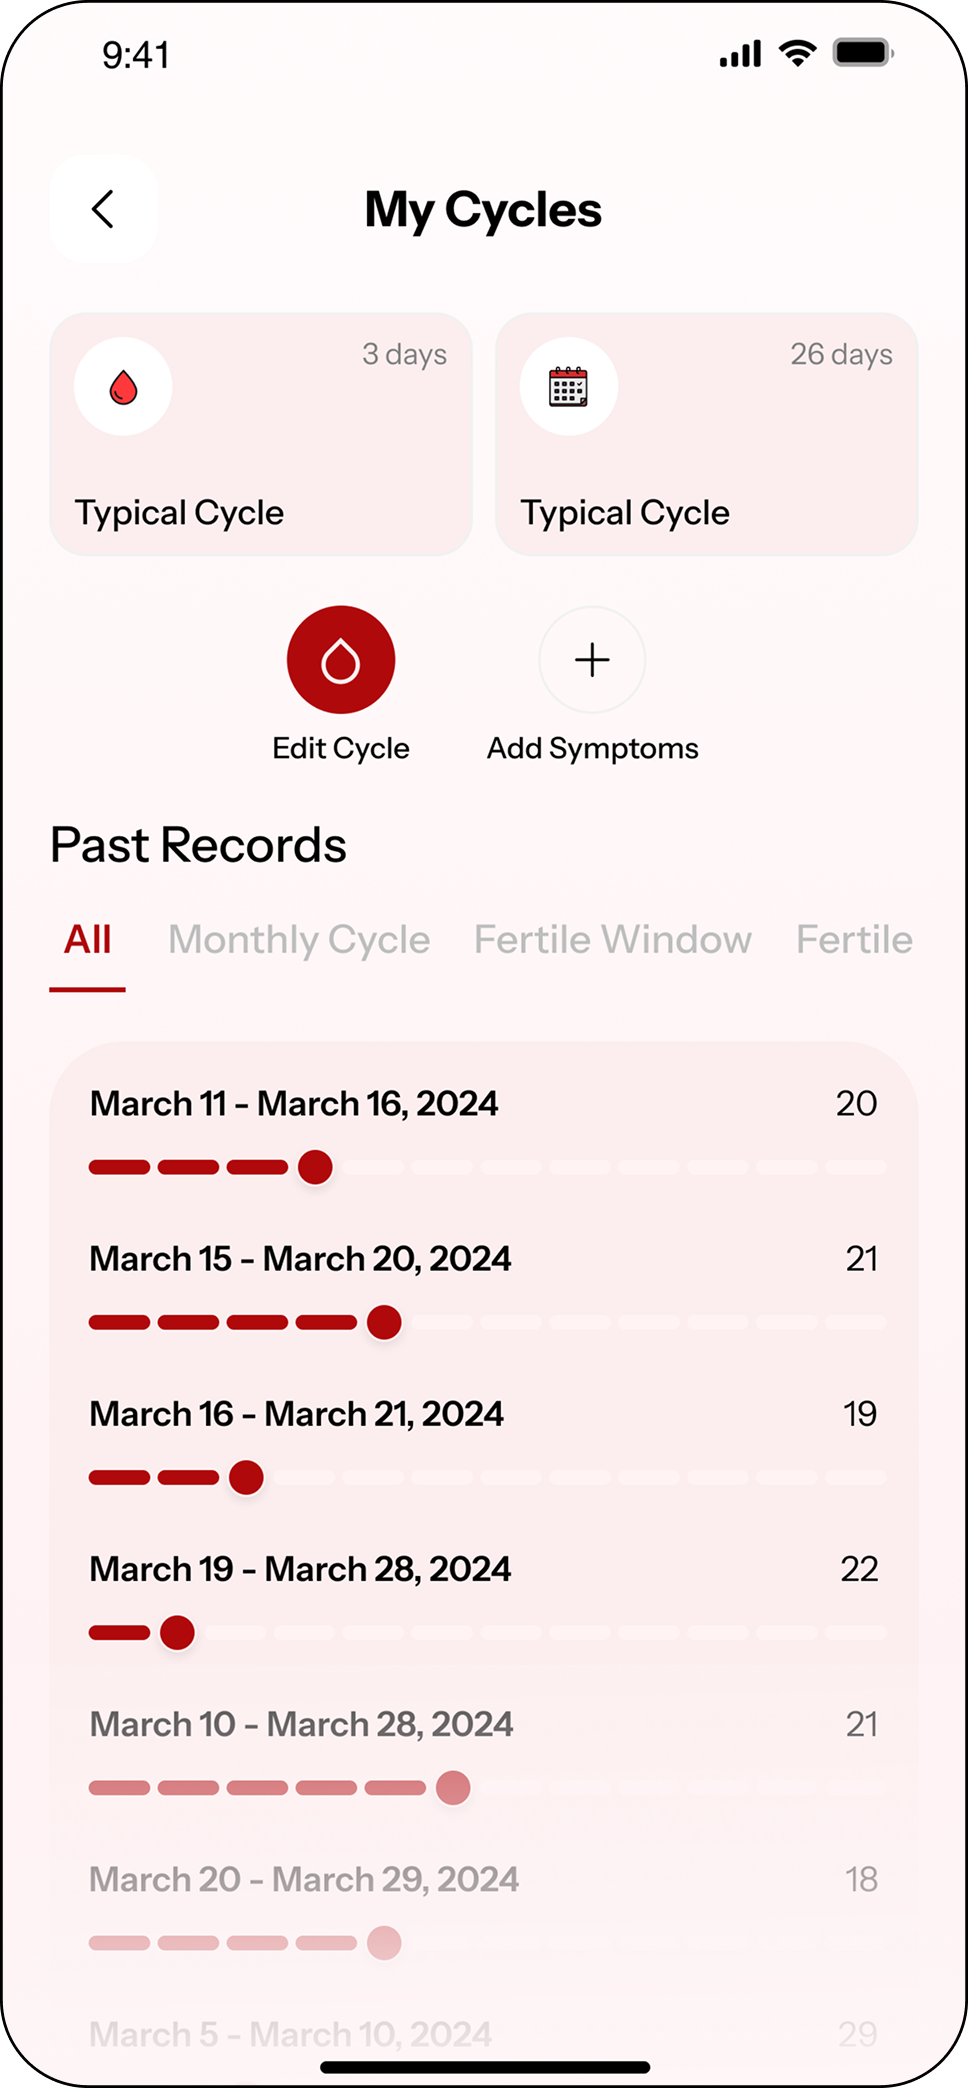Image resolution: width=968 pixels, height=2088 pixels.
Task: Open the Fertile Window tab
Action: [x=612, y=940]
